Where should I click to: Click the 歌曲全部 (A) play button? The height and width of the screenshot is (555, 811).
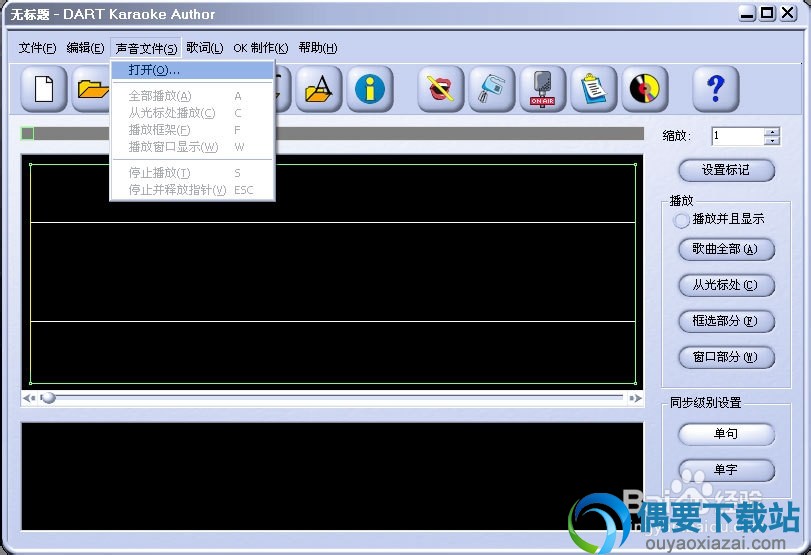726,249
